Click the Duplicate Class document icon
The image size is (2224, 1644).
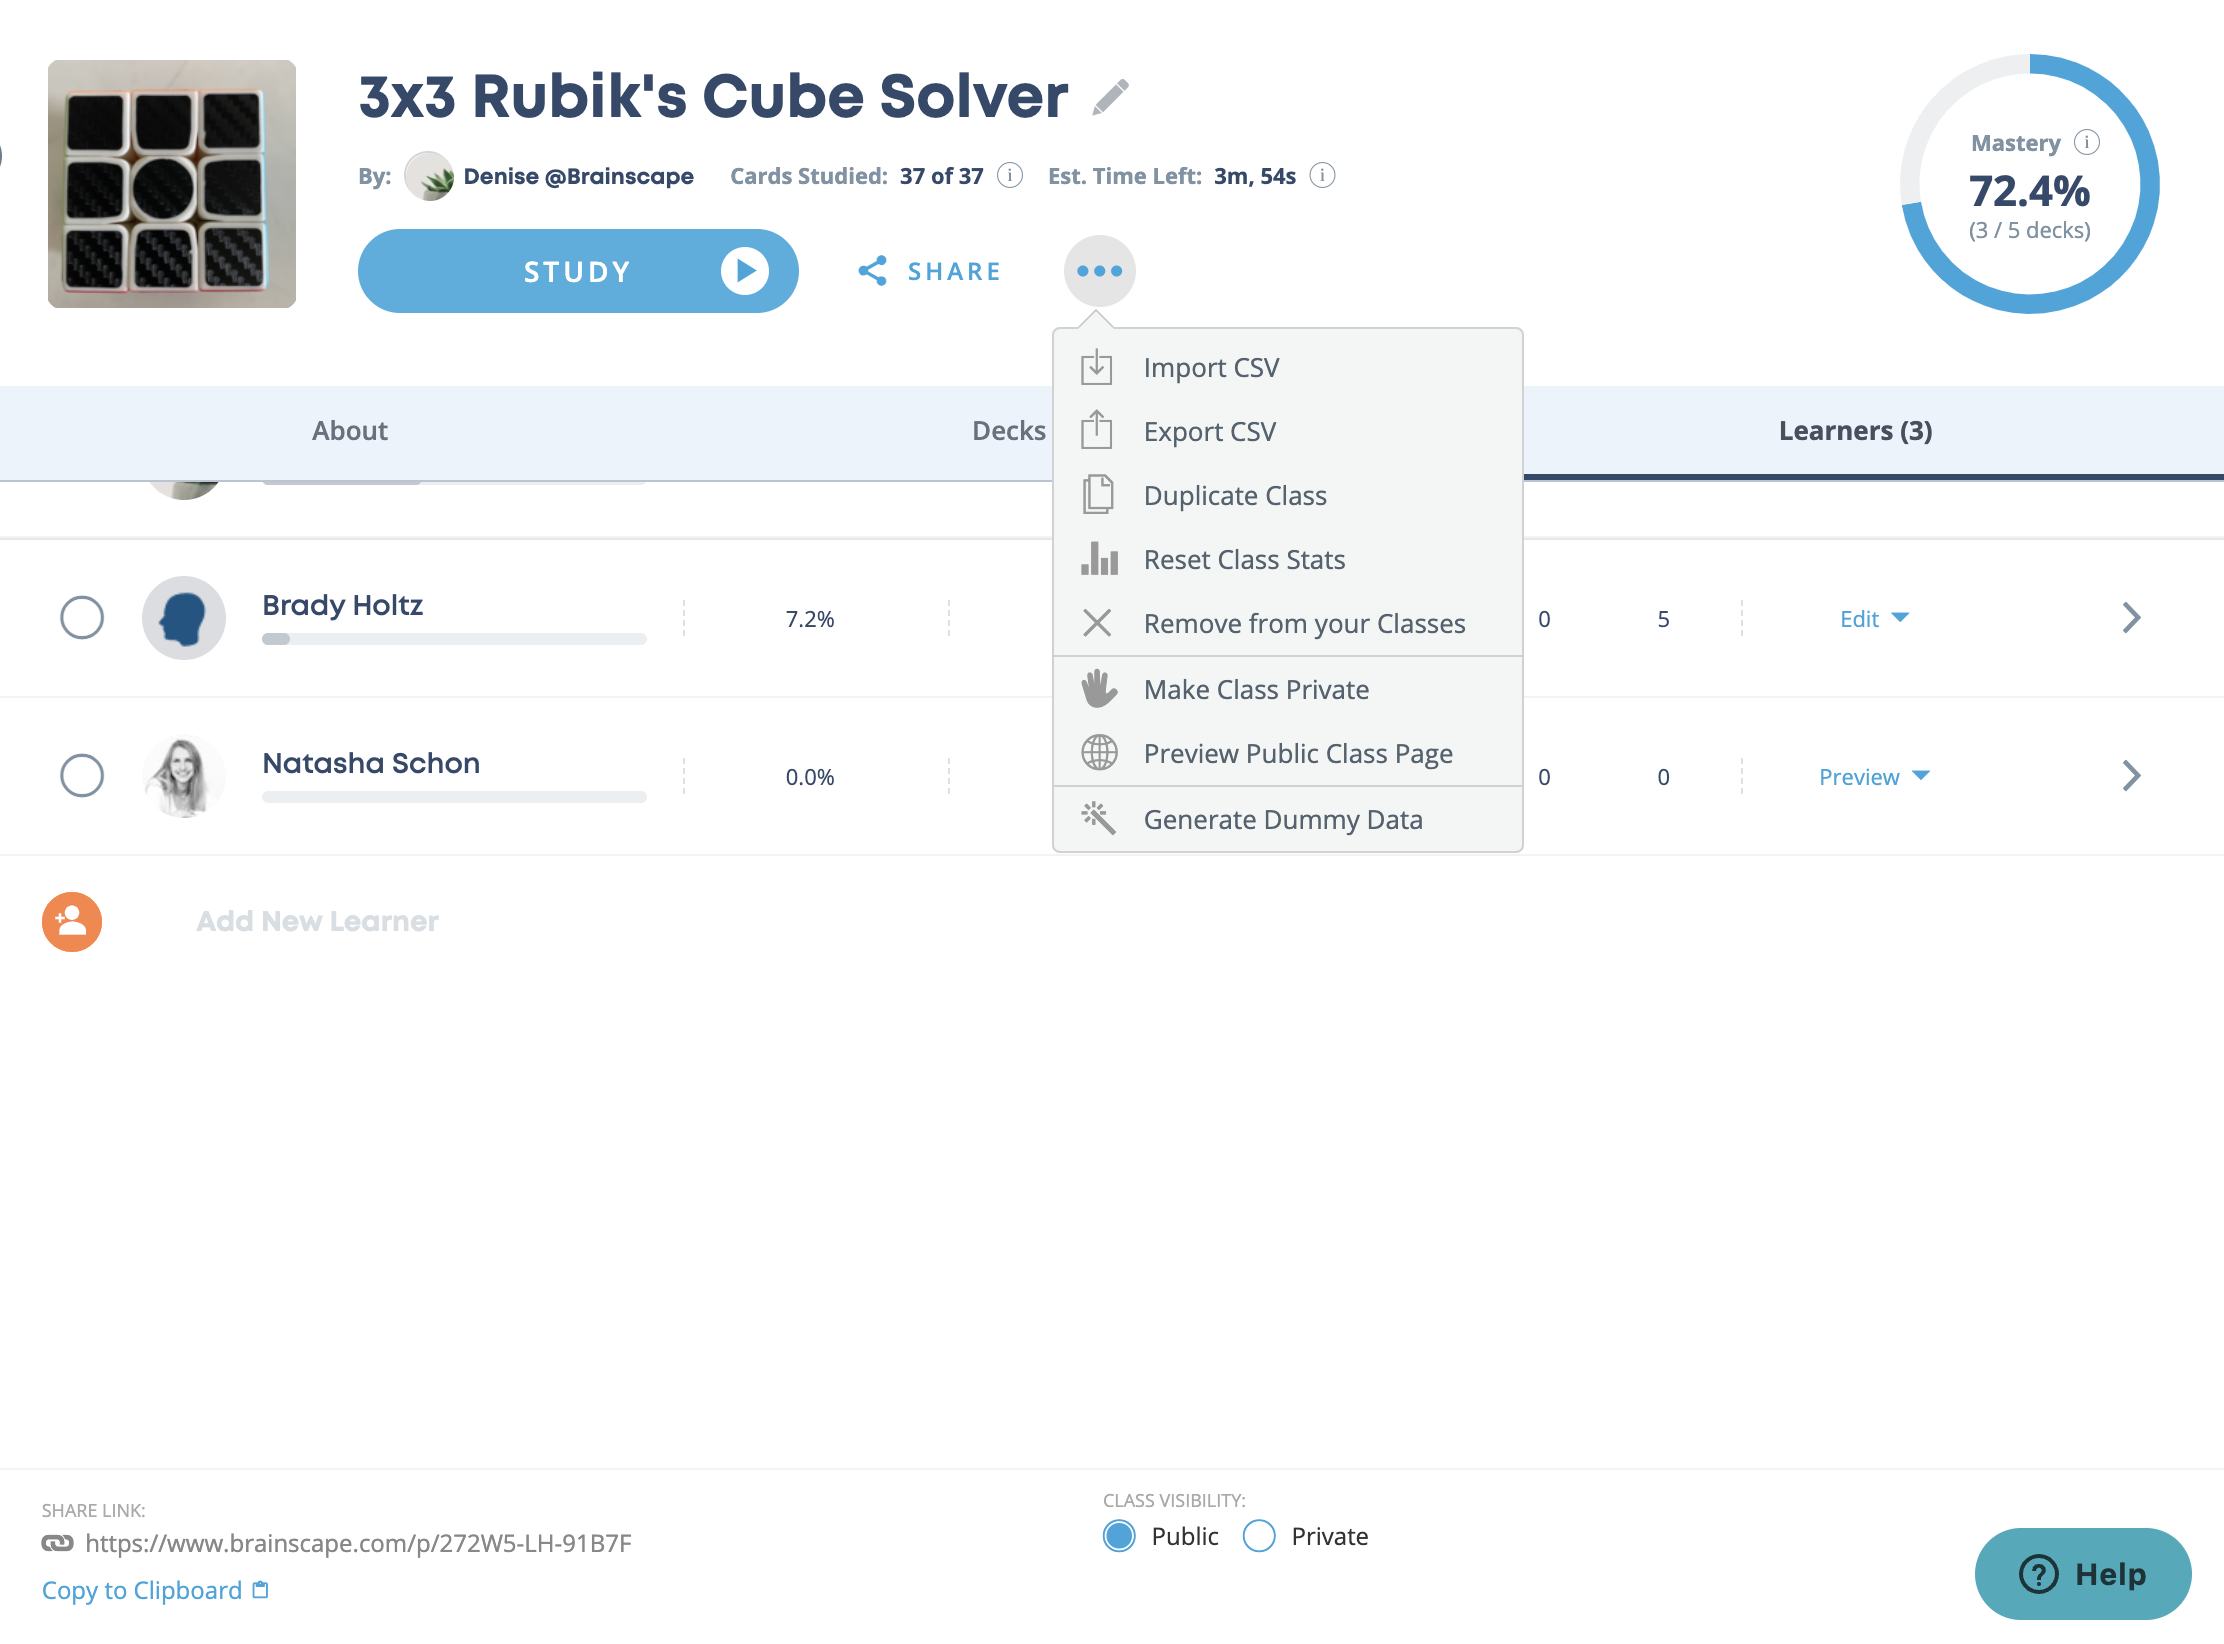1097,495
